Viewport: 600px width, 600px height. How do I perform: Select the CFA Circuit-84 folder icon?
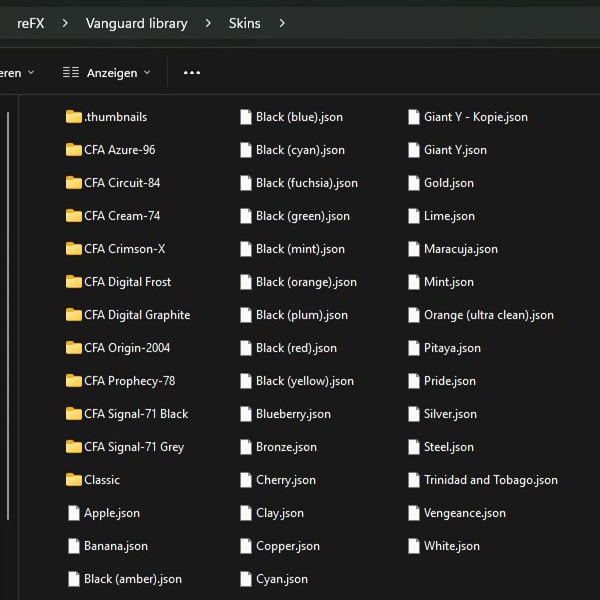click(73, 183)
